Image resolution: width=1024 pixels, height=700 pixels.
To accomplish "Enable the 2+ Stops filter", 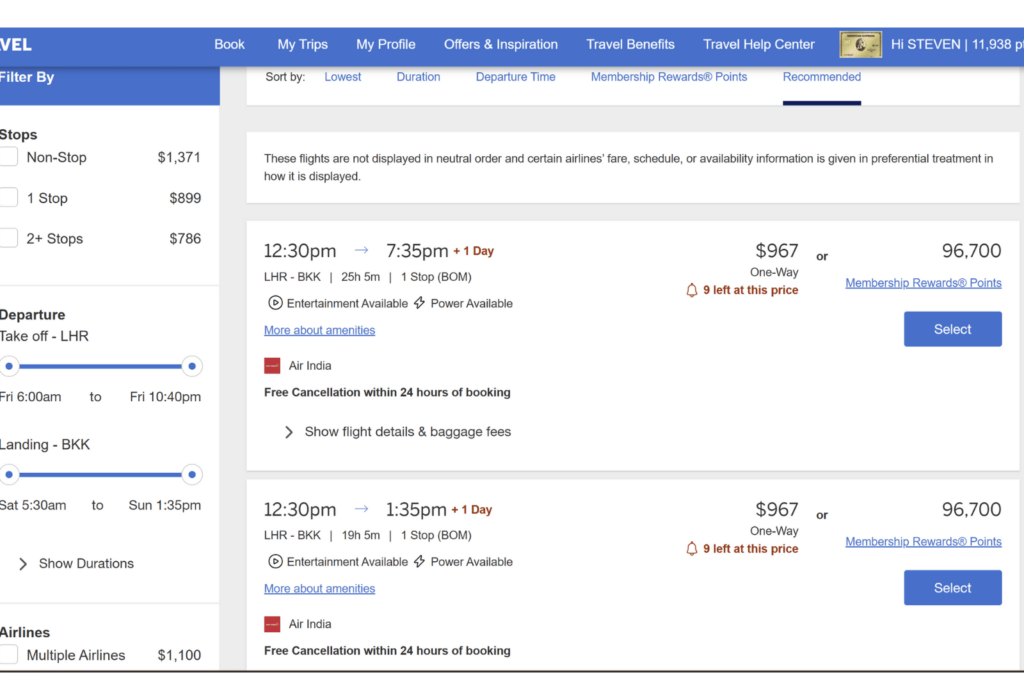I will [x=8, y=238].
